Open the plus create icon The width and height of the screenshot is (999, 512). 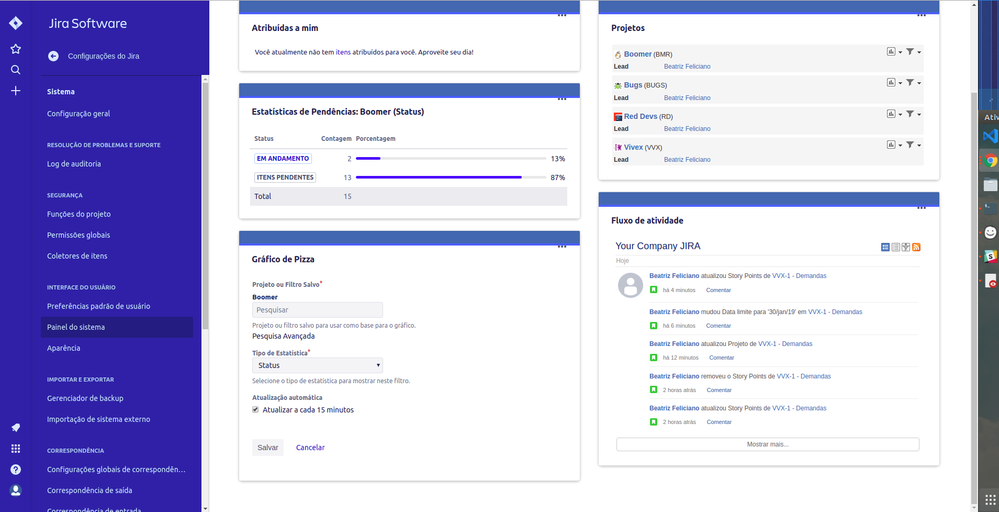(x=15, y=90)
